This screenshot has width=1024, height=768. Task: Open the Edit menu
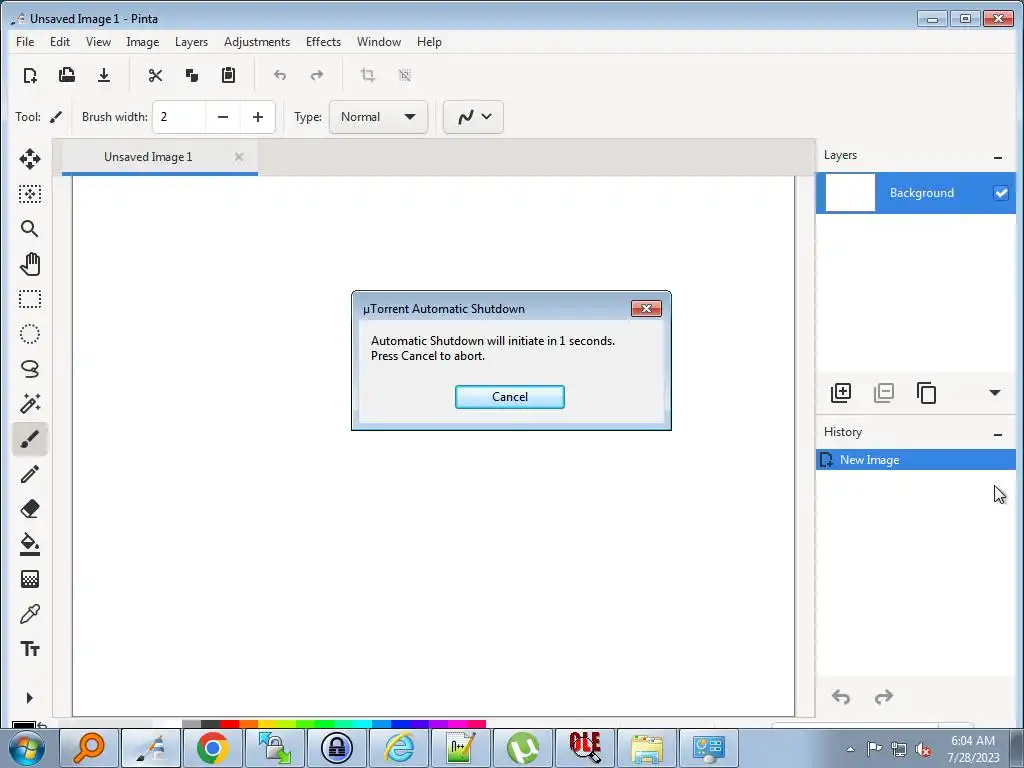(x=59, y=42)
